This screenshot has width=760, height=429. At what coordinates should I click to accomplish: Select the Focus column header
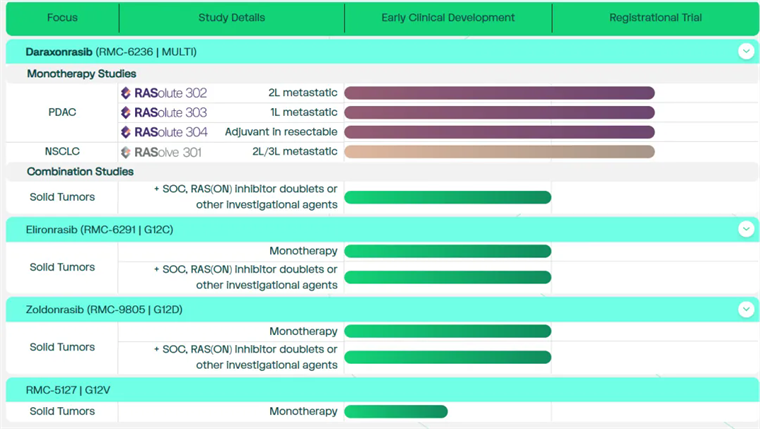[x=62, y=18]
